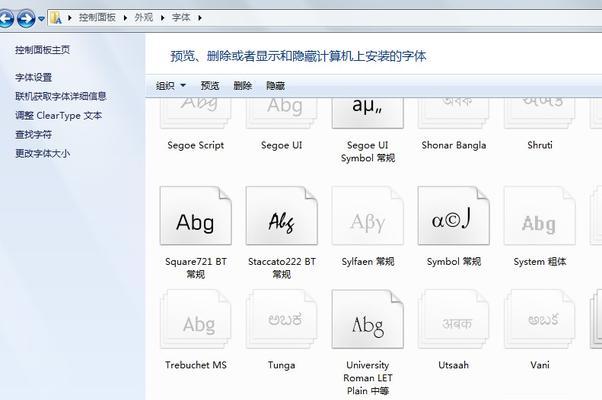Open 调整 ClearType 文本 link

coord(58,115)
